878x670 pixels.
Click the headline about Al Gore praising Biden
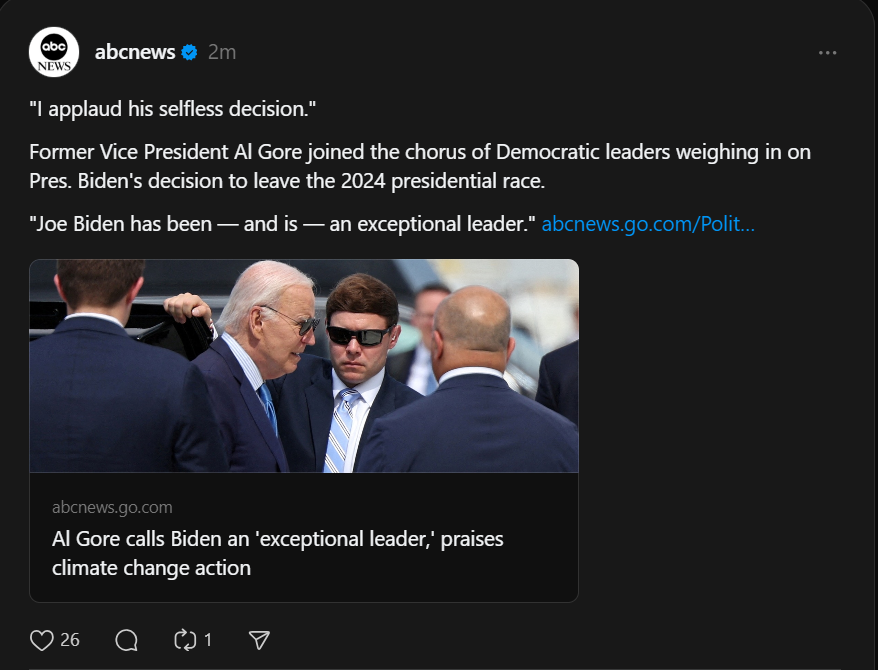278,552
